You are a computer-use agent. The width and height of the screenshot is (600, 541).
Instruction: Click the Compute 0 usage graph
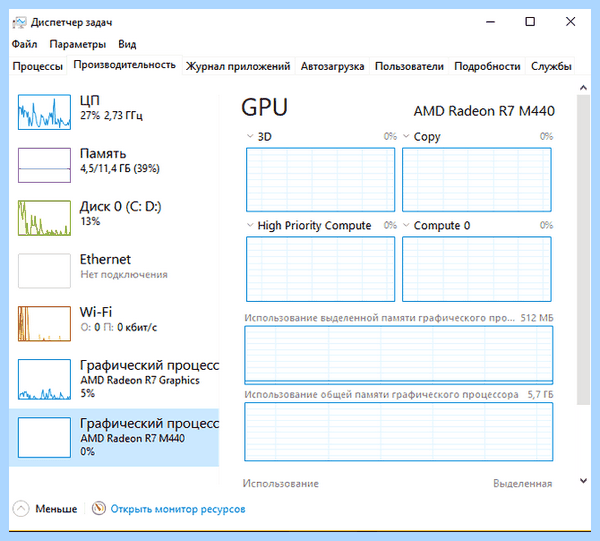click(477, 269)
